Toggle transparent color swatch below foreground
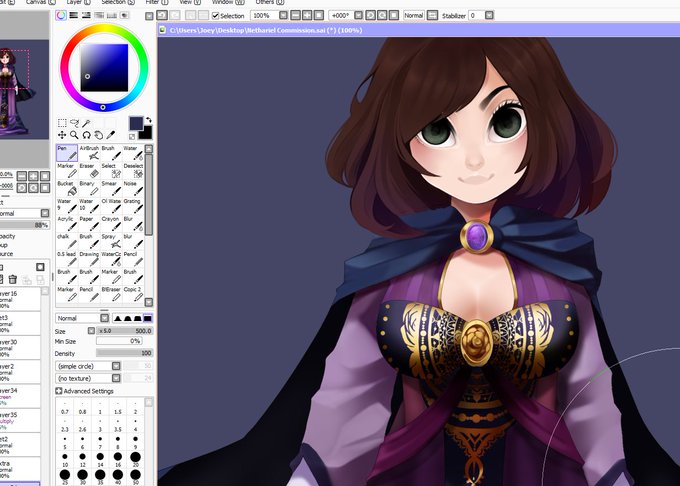Image resolution: width=680 pixels, height=486 pixels. [132, 137]
